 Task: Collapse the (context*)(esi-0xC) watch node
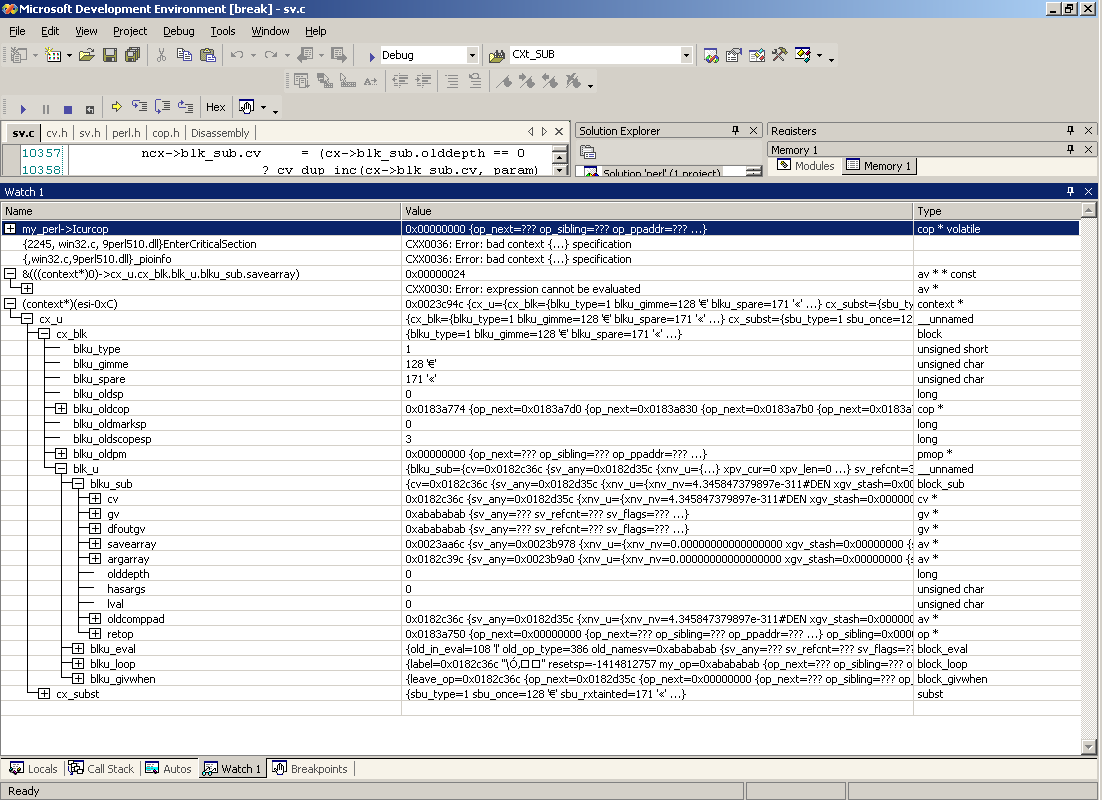pyautogui.click(x=10, y=304)
